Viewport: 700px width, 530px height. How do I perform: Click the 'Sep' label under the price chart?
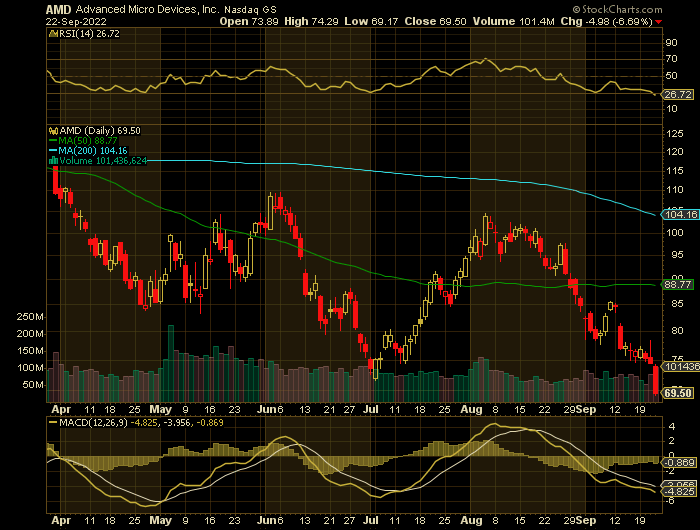click(x=586, y=409)
